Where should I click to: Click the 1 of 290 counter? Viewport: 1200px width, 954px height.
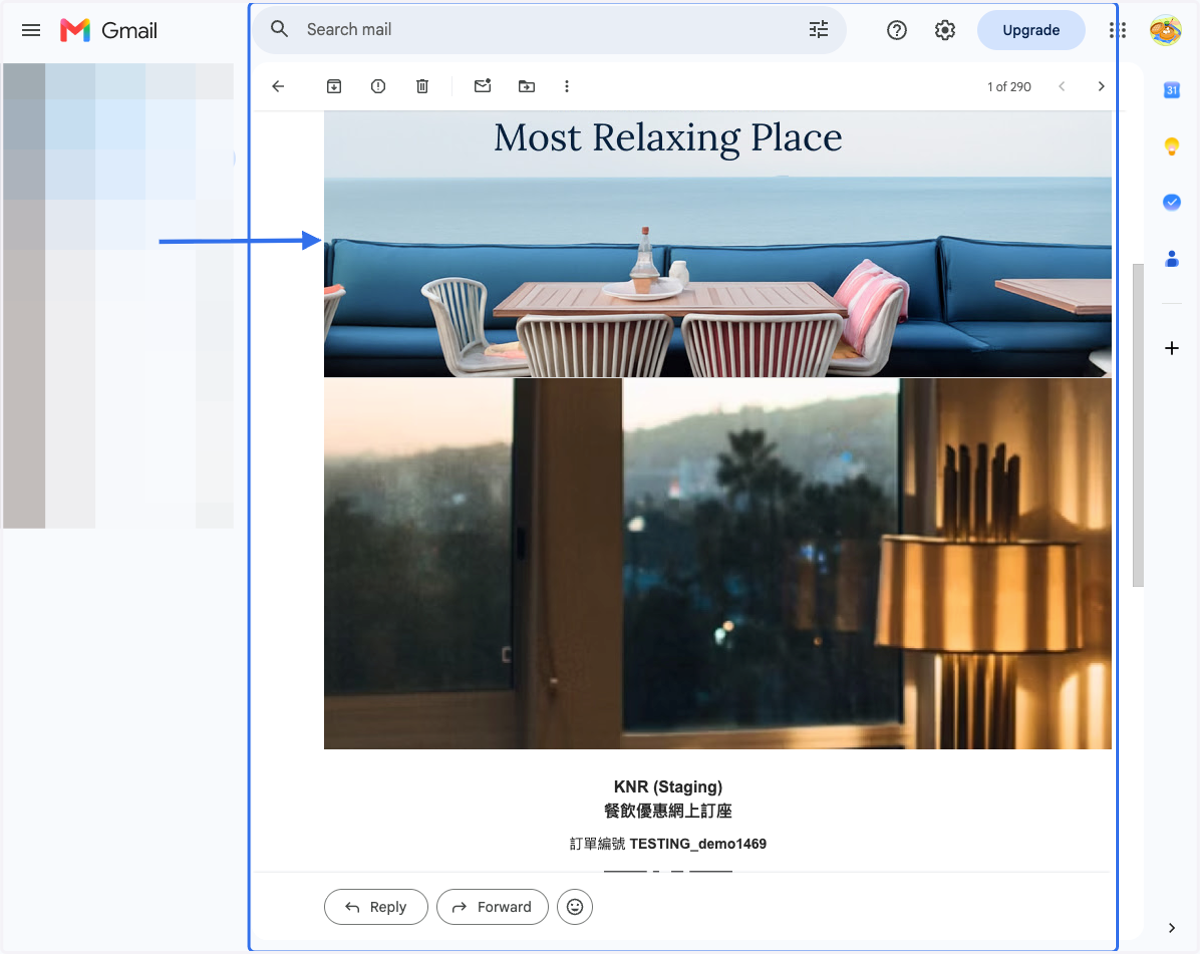point(1009,87)
